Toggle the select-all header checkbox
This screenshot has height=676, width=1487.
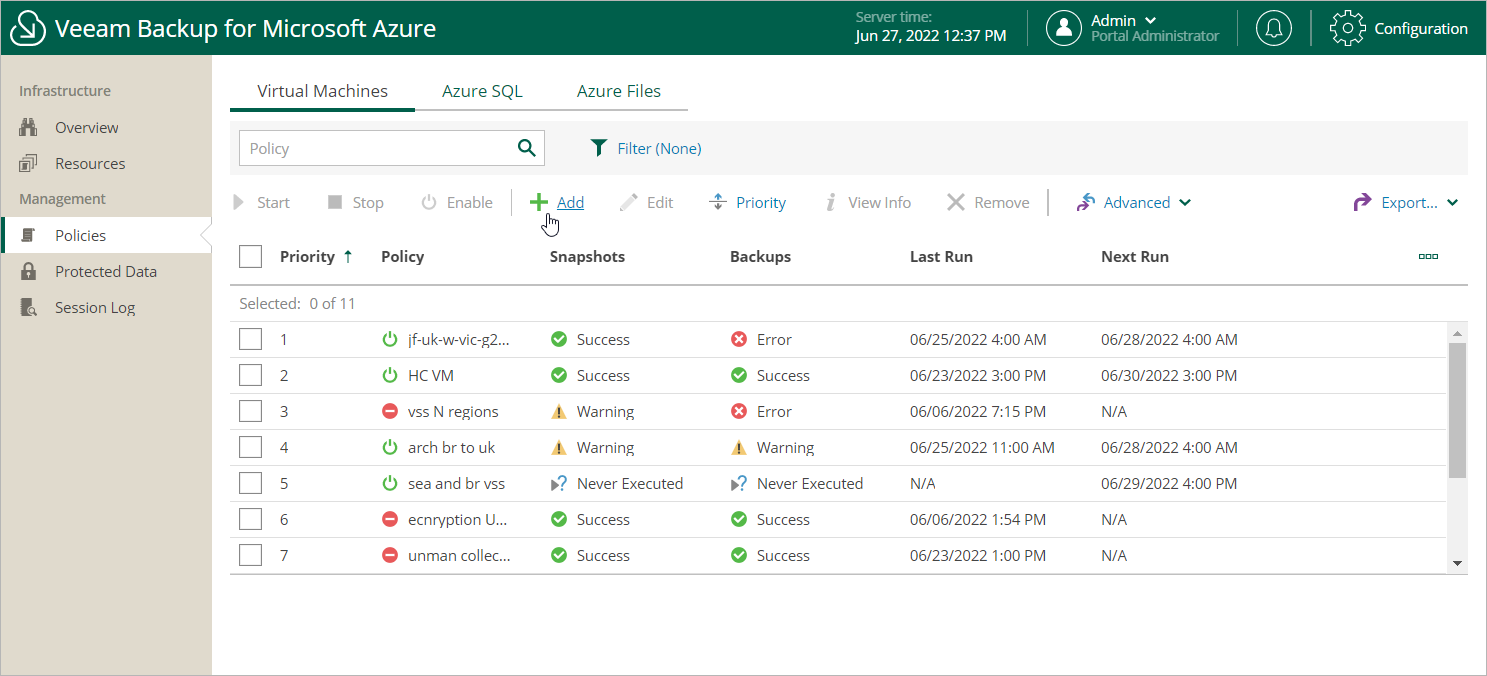(x=250, y=257)
